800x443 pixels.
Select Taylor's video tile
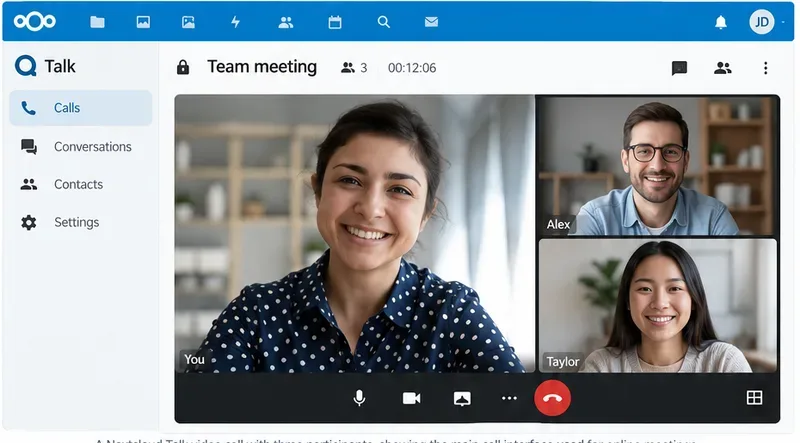click(x=658, y=305)
